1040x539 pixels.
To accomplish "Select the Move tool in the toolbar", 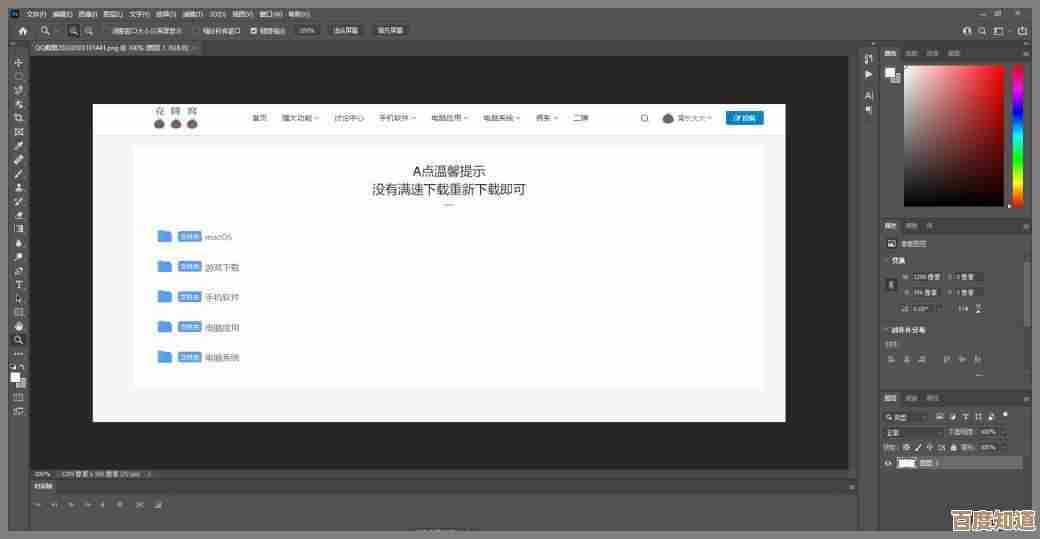I will pyautogui.click(x=19, y=62).
